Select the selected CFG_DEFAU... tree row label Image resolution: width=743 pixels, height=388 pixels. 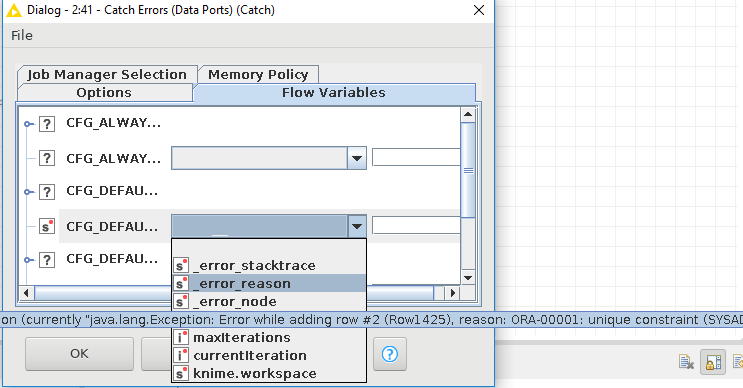pyautogui.click(x=112, y=226)
